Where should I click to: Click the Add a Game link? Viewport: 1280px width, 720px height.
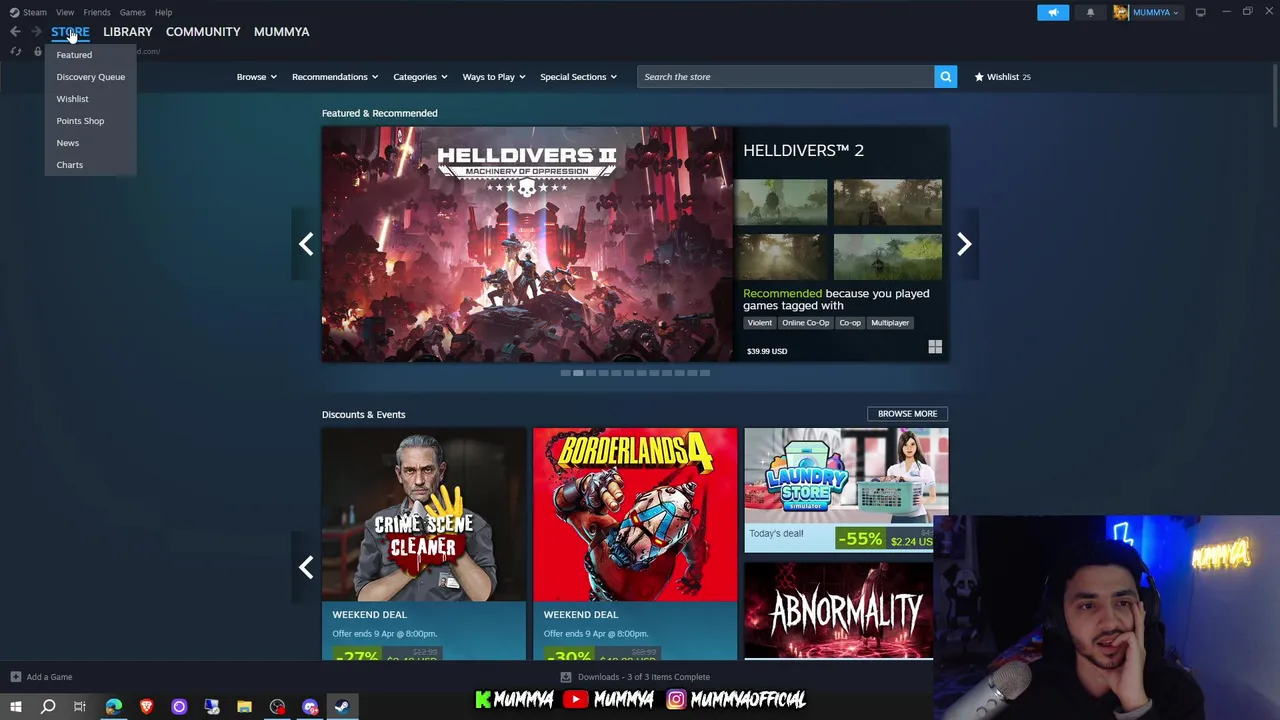coord(49,677)
